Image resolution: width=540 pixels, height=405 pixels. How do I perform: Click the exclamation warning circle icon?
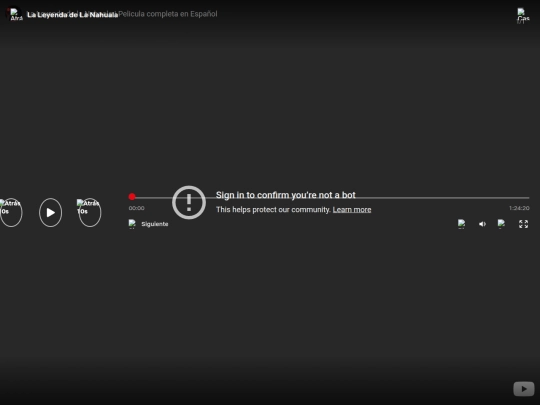coord(189,202)
